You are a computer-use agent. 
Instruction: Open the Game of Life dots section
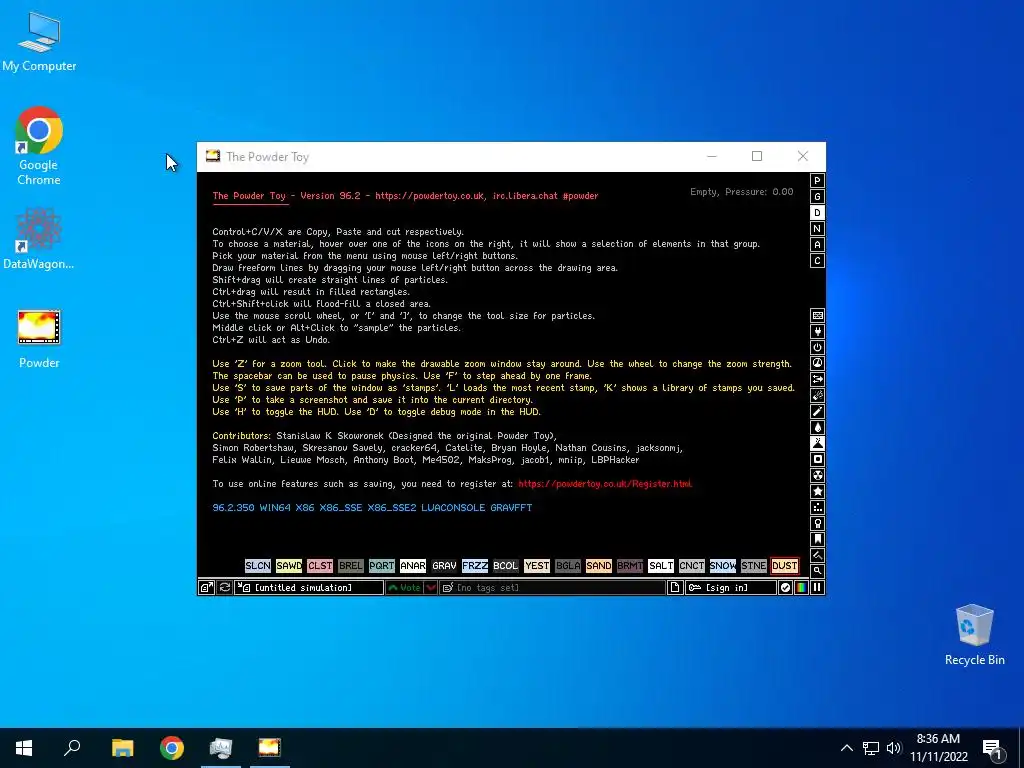coord(817,507)
